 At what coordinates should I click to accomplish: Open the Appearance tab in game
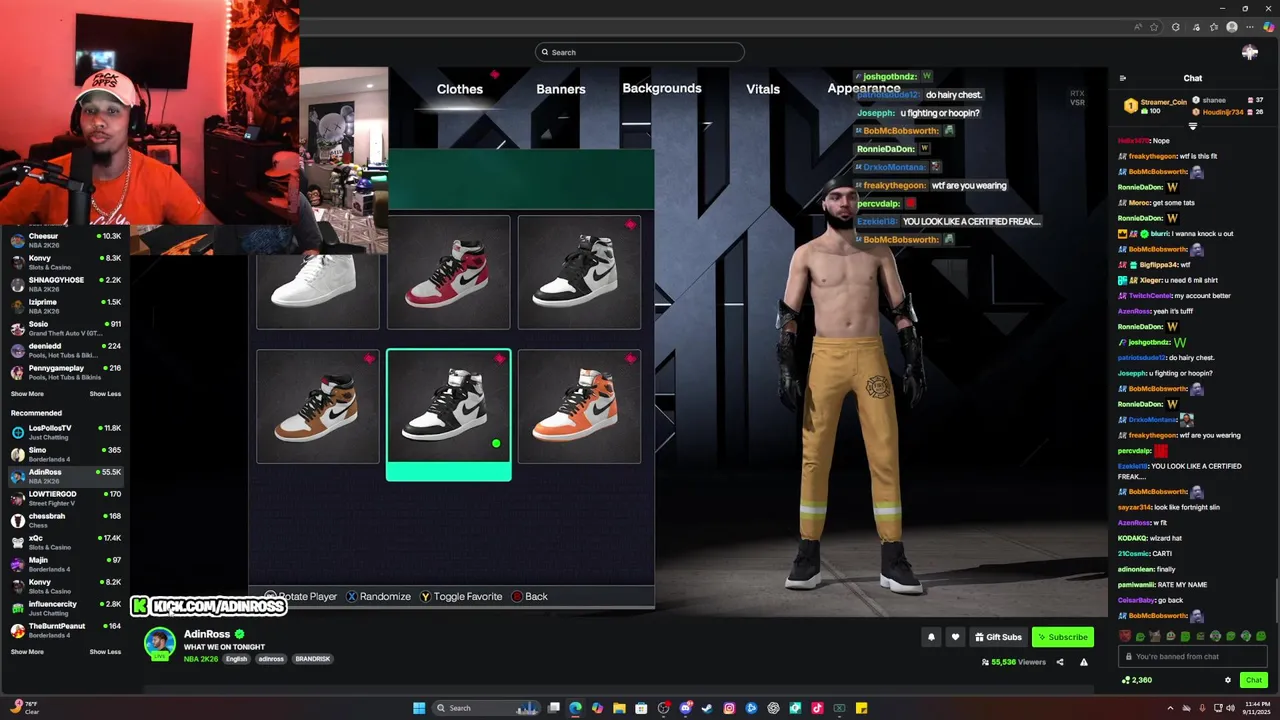click(x=864, y=88)
